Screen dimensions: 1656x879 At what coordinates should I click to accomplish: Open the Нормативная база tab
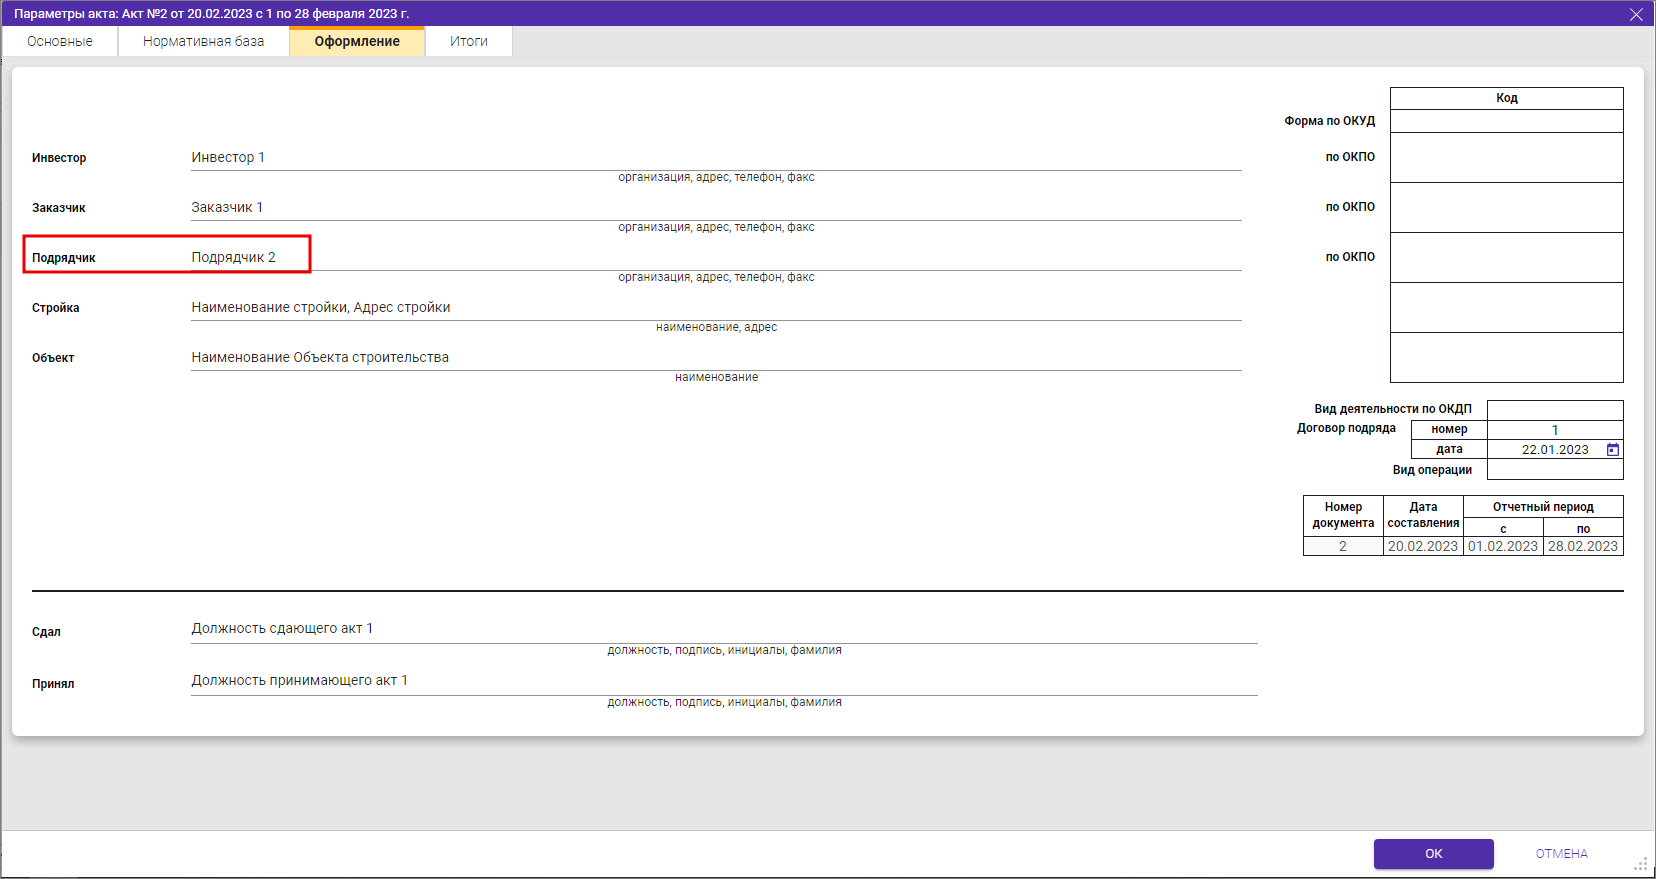[x=203, y=41]
